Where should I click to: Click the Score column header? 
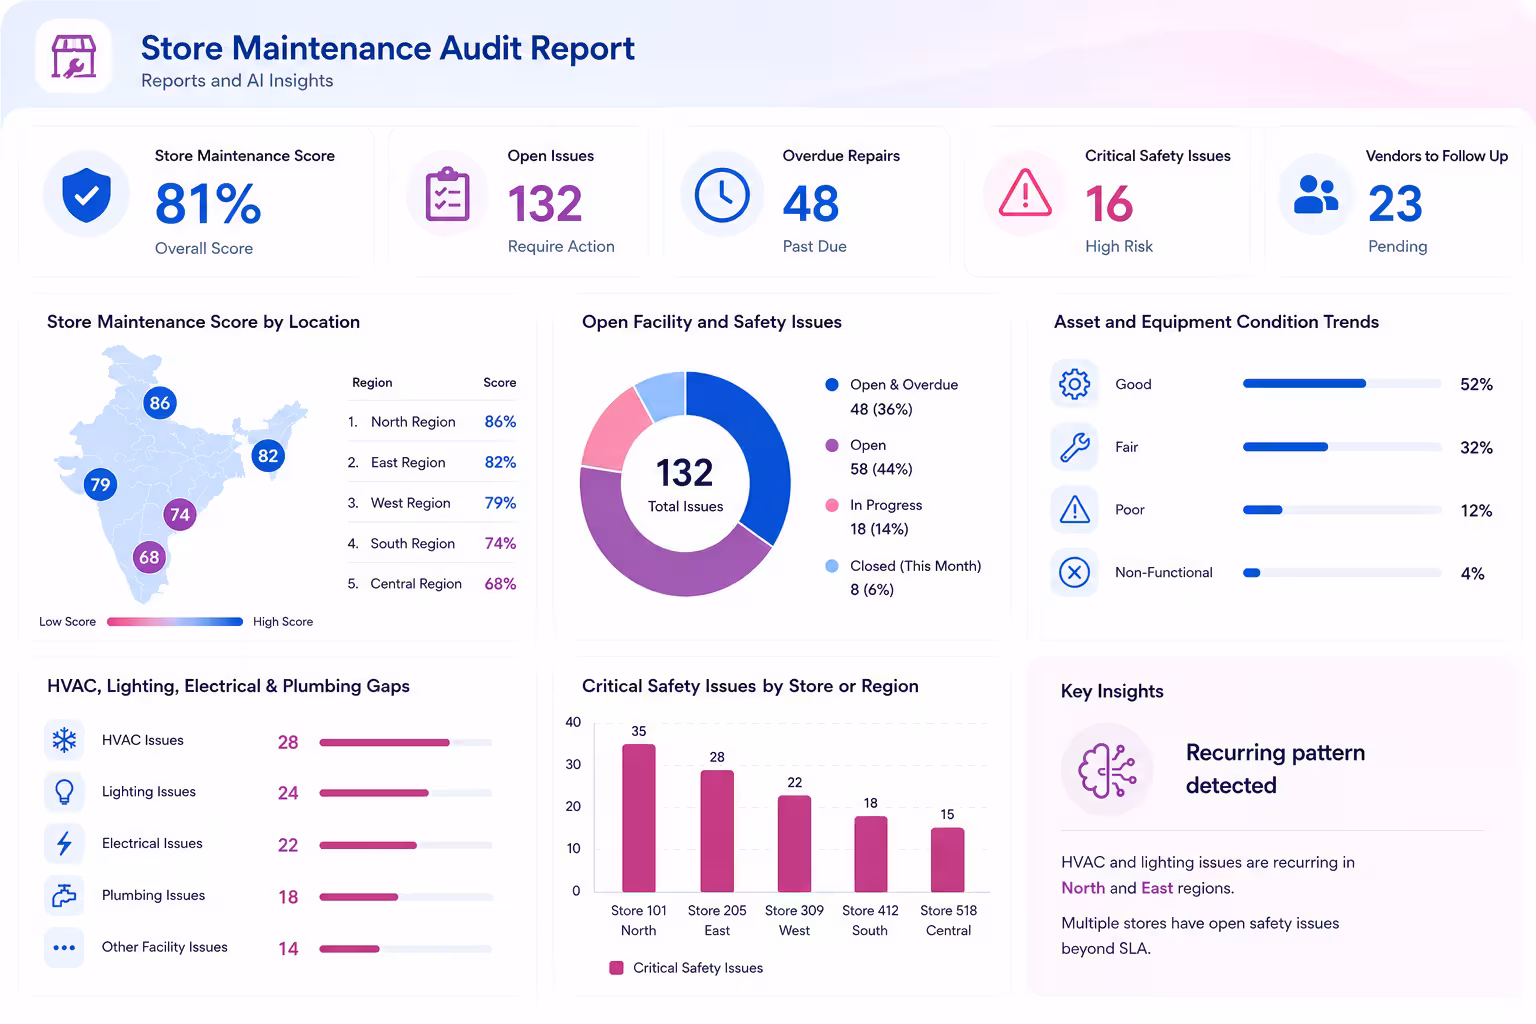[x=500, y=383]
